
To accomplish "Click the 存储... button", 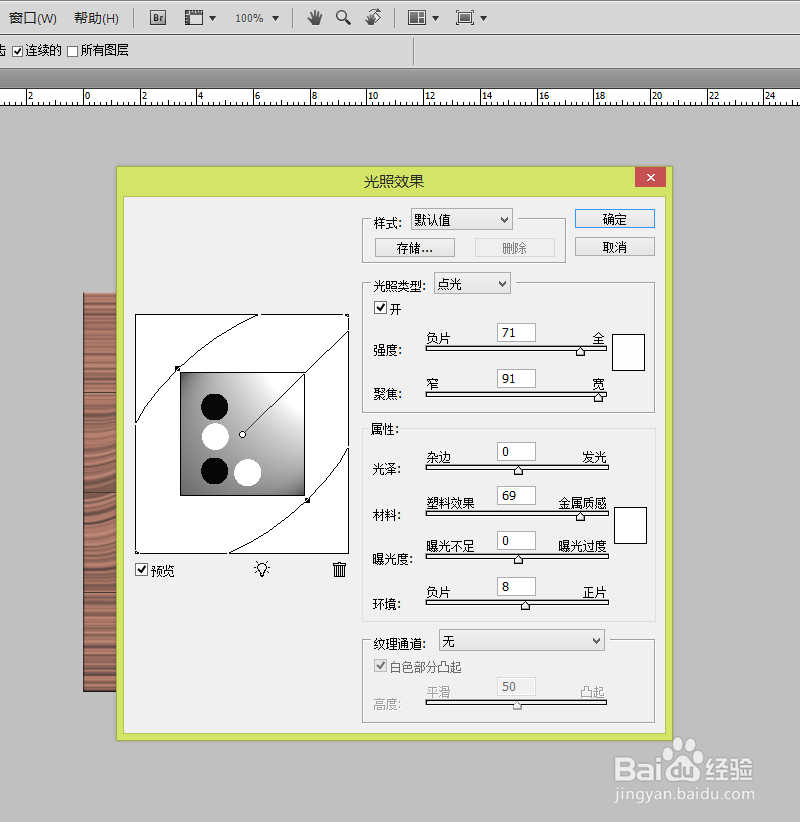I will (x=415, y=247).
